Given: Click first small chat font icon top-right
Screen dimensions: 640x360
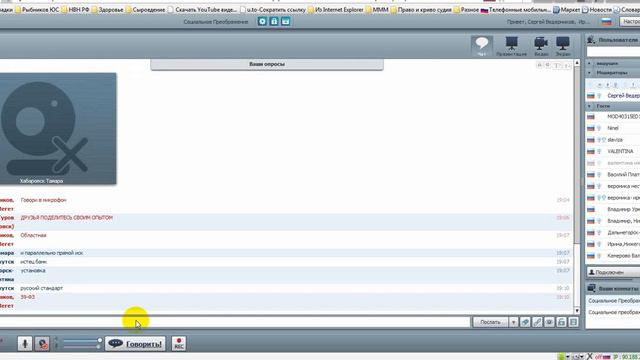Looking at the screenshot, I should [x=539, y=65].
